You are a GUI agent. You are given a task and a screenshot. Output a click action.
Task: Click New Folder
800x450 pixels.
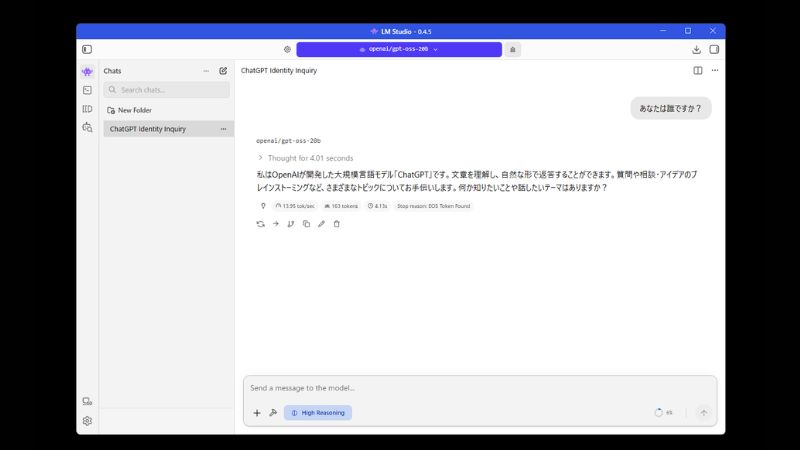tap(130, 110)
